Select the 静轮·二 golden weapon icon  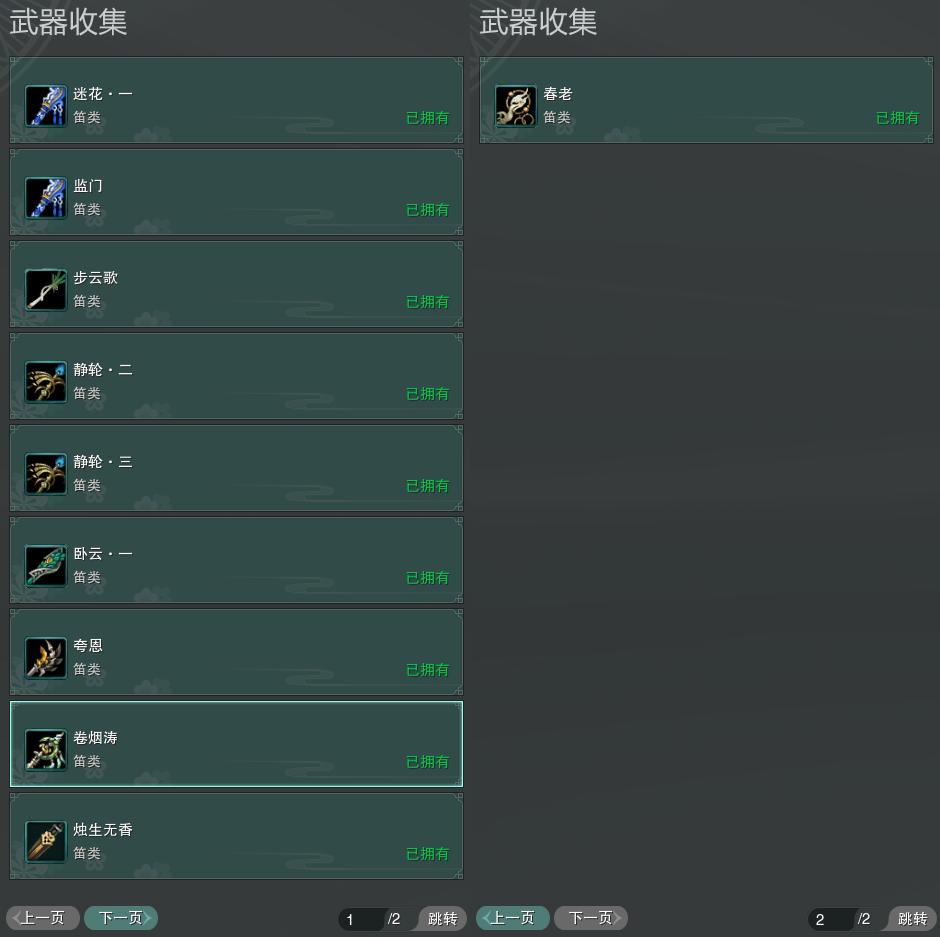point(46,381)
